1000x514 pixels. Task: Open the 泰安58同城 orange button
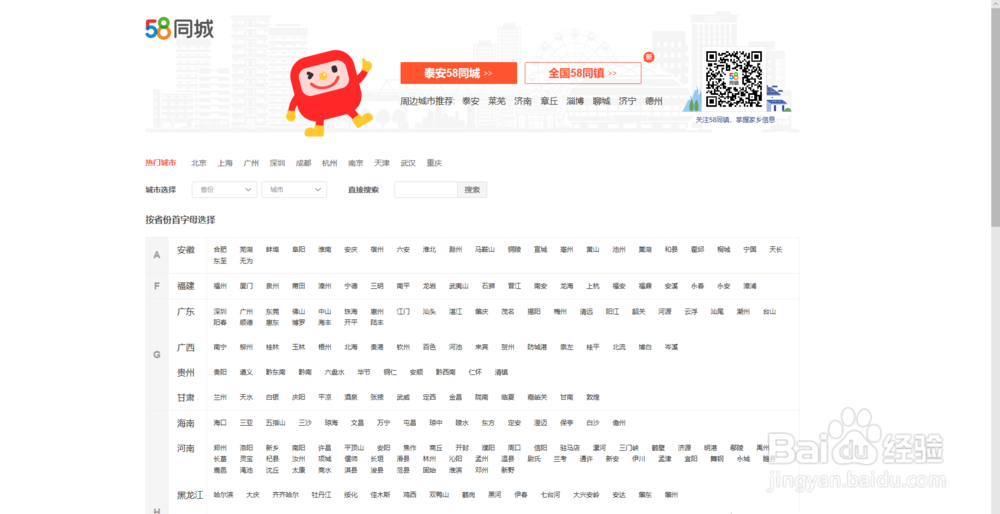pyautogui.click(x=459, y=73)
